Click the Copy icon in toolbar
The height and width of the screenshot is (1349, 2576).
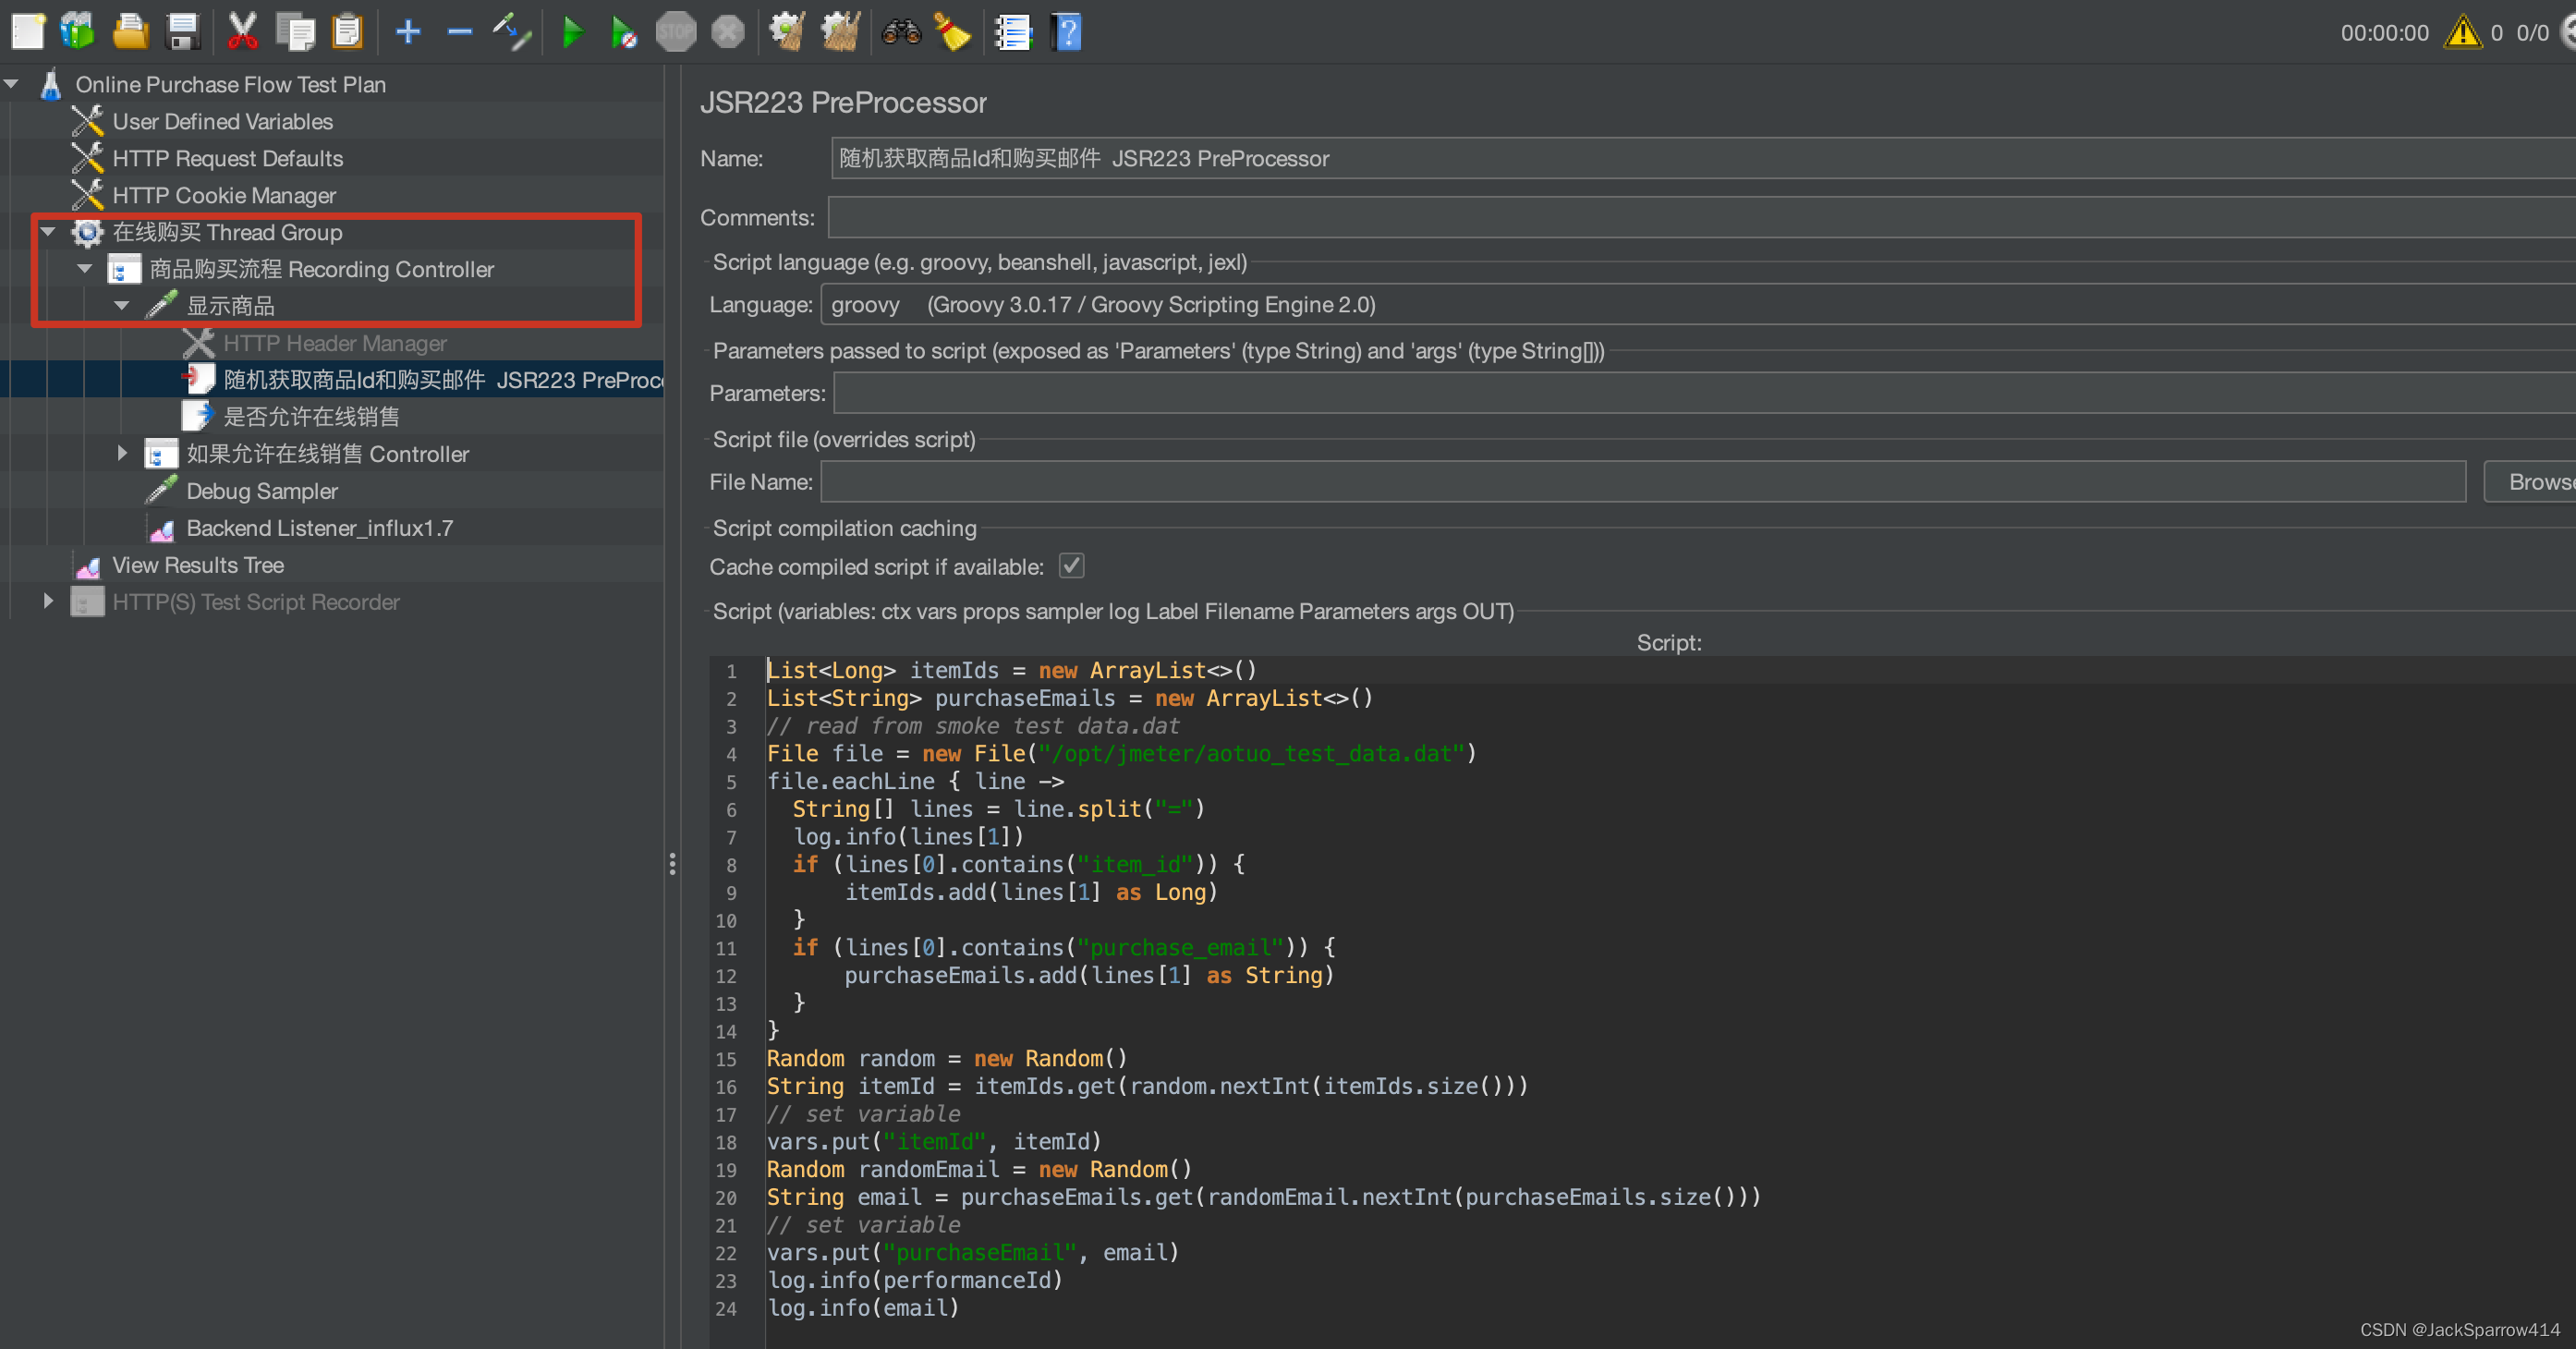click(x=295, y=32)
